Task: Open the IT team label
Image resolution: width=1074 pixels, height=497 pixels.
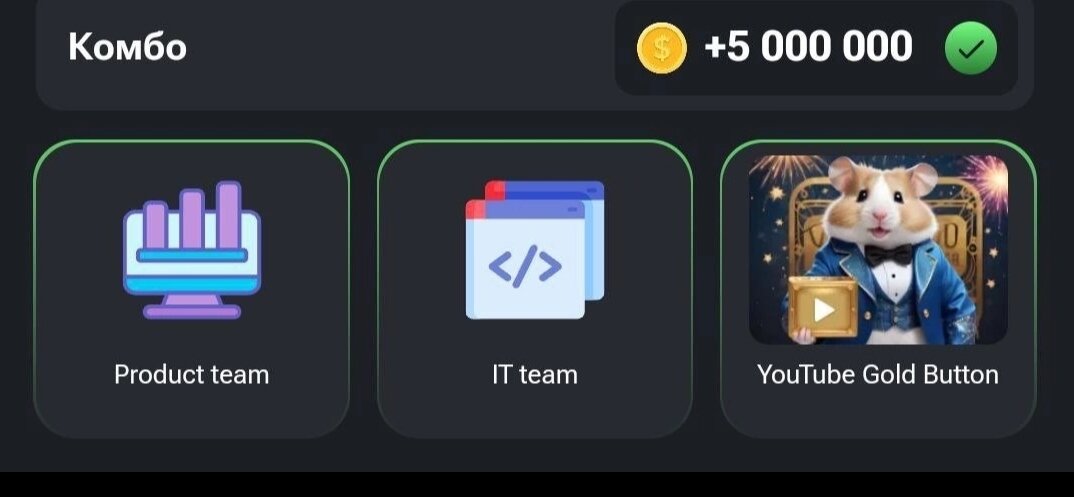Action: click(534, 374)
